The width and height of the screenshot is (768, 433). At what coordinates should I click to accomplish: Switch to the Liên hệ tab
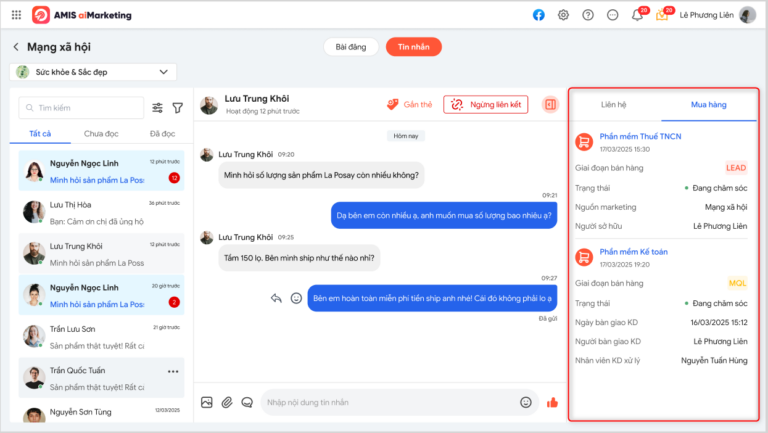pos(614,105)
